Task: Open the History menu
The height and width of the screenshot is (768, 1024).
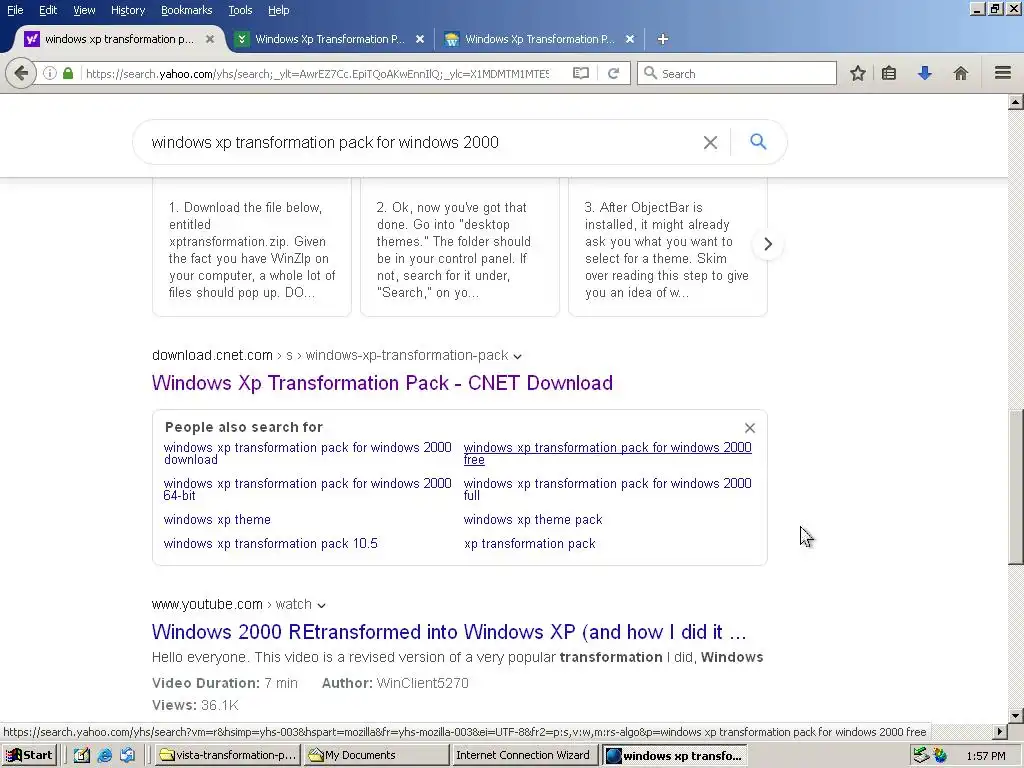Action: (x=127, y=10)
